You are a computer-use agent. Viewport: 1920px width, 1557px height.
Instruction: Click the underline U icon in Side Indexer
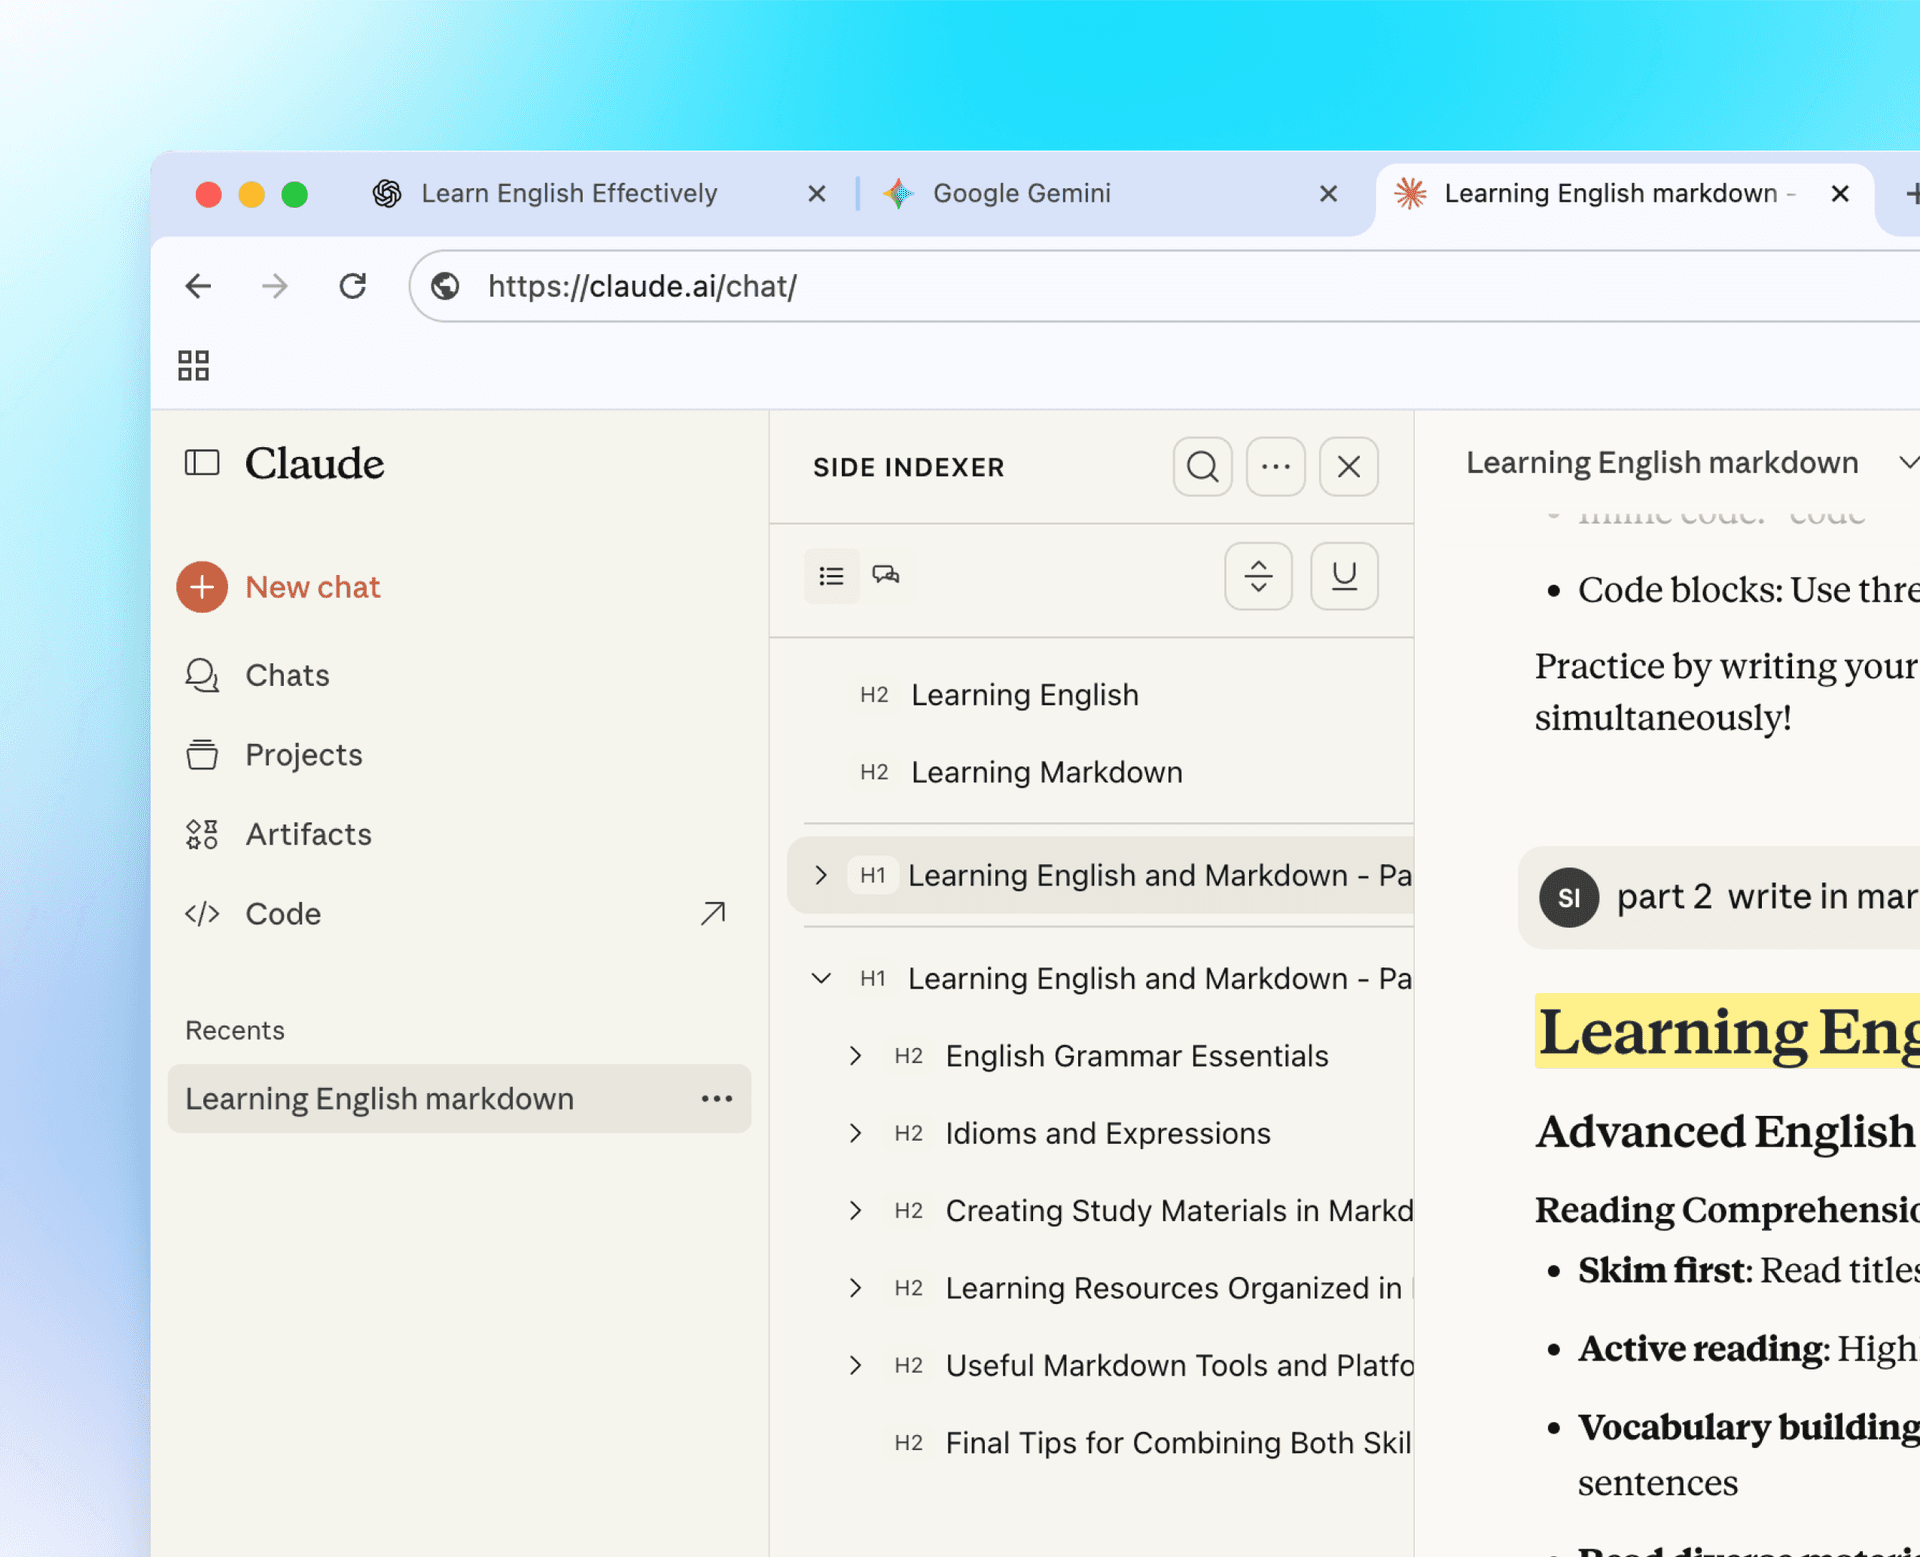[1344, 576]
